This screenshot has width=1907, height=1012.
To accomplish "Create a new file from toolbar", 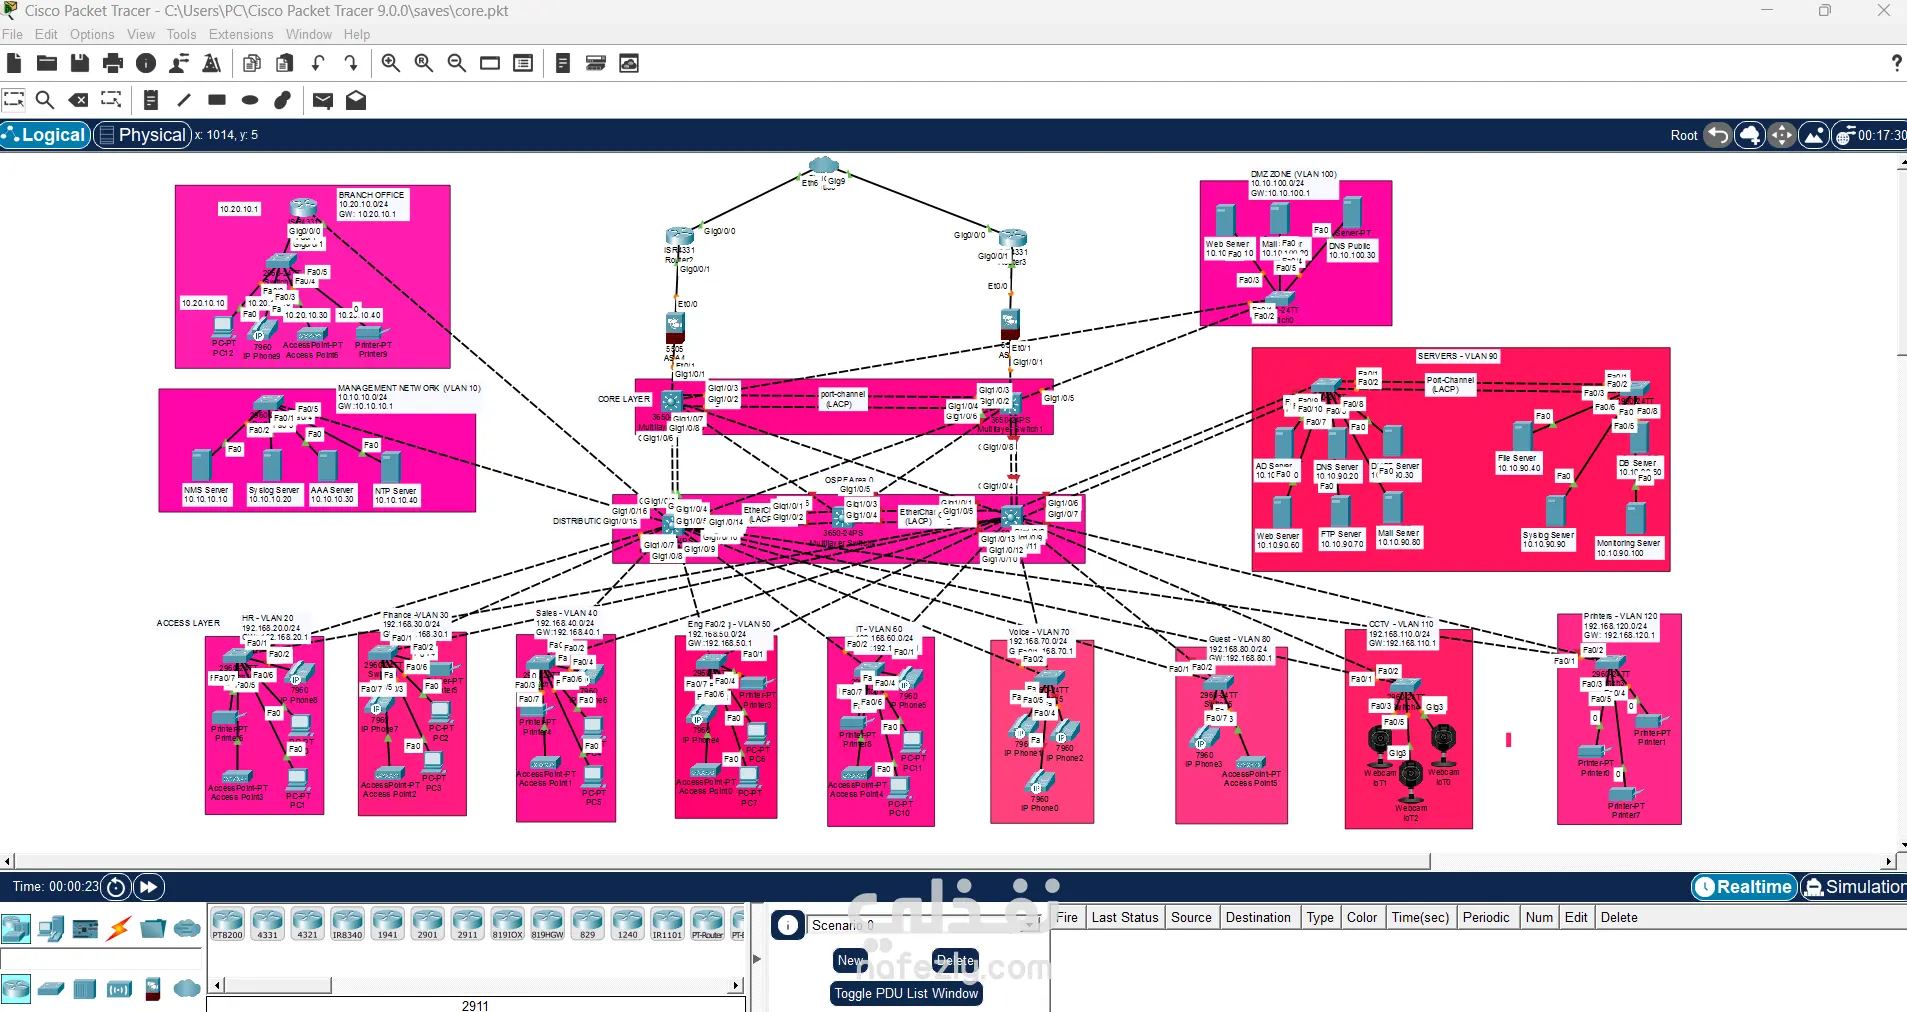I will 14,63.
